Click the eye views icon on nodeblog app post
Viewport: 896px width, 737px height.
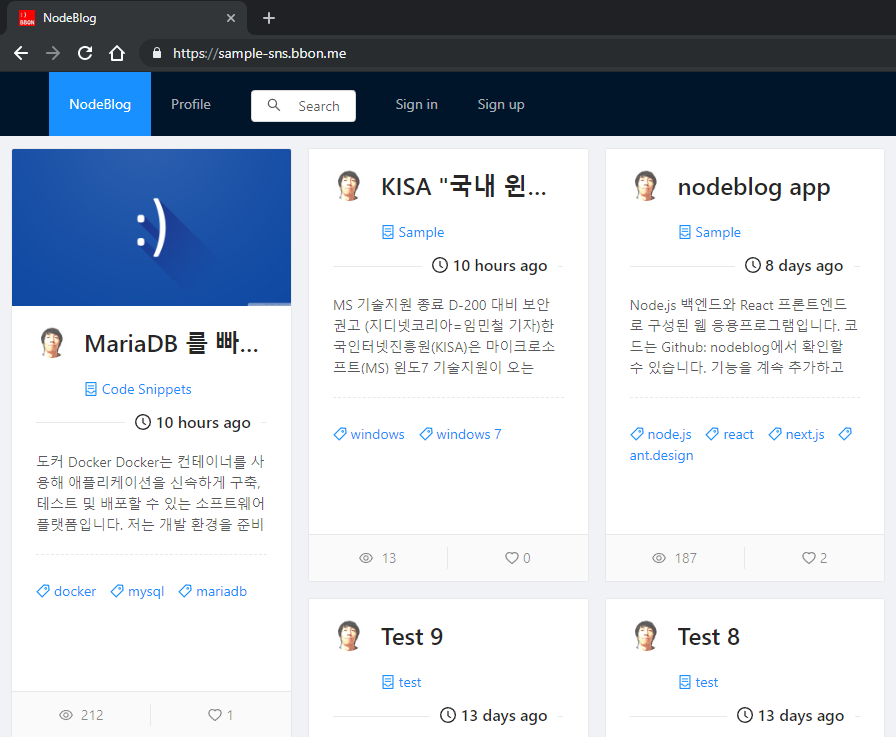[x=658, y=558]
